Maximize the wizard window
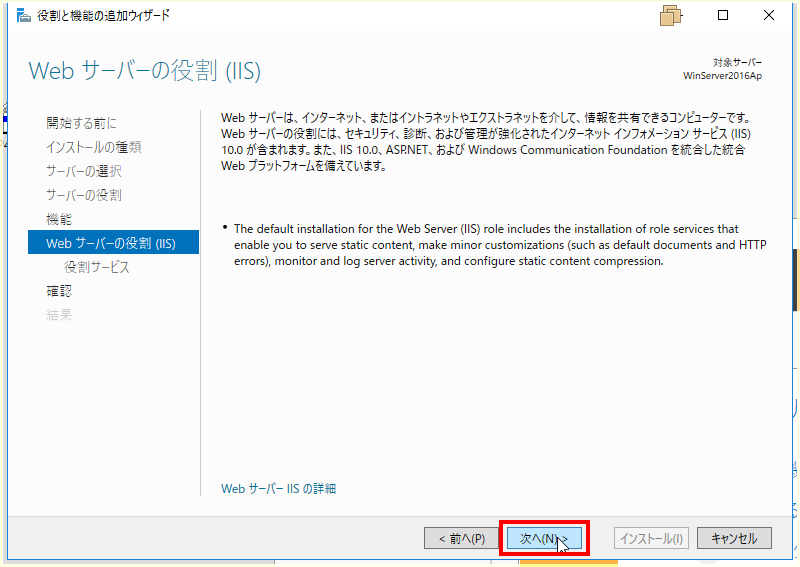Image resolution: width=800 pixels, height=567 pixels. pyautogui.click(x=722, y=15)
